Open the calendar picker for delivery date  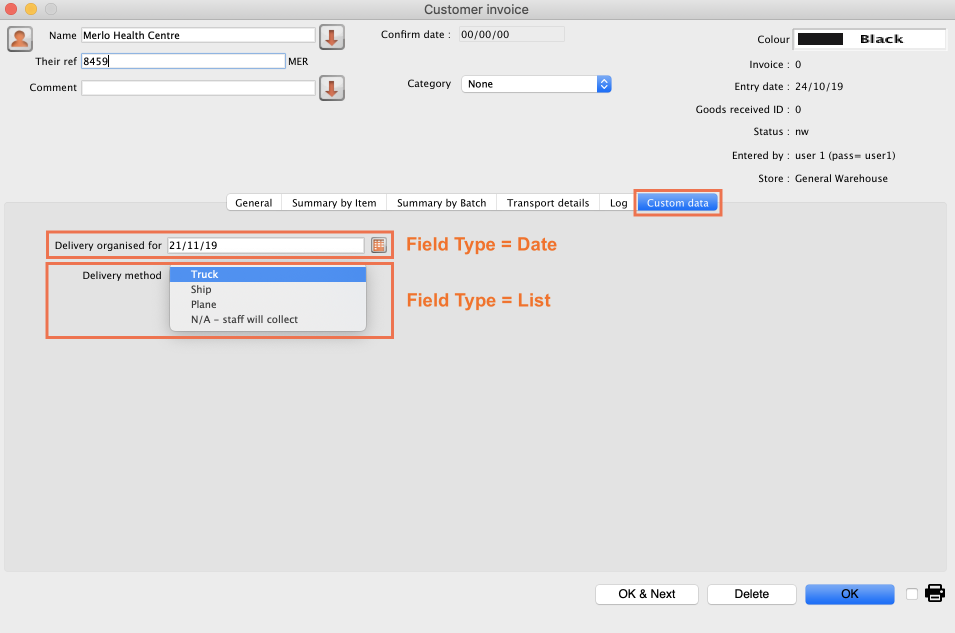pyautogui.click(x=379, y=245)
